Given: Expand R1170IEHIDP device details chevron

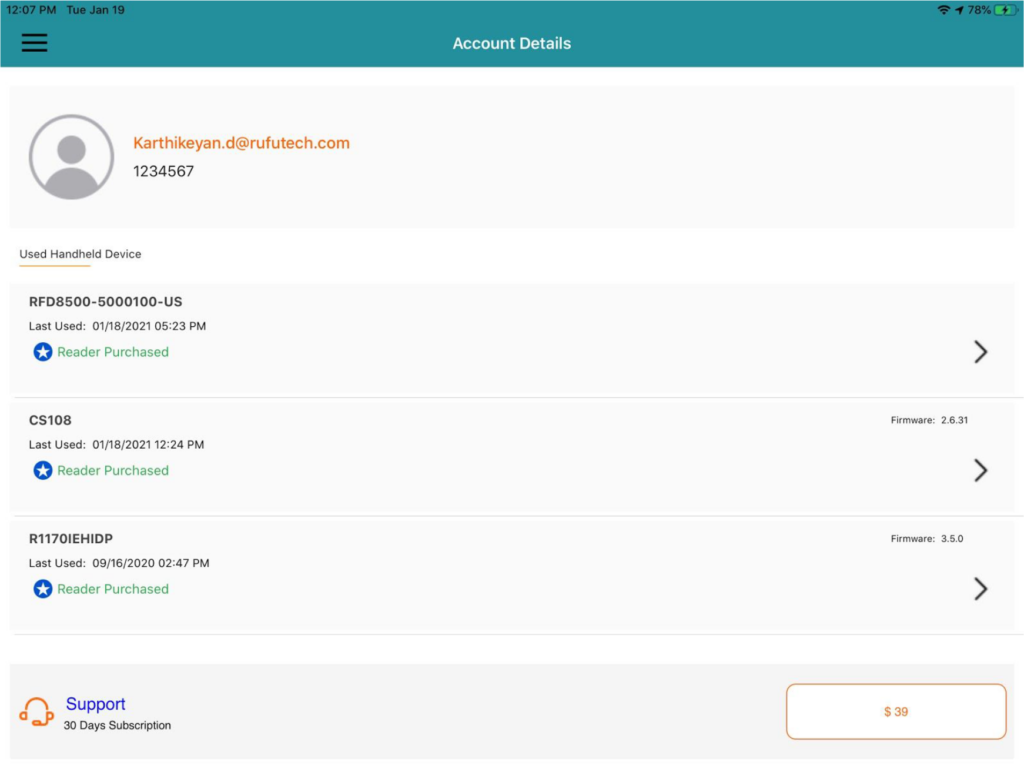Looking at the screenshot, I should (x=980, y=589).
